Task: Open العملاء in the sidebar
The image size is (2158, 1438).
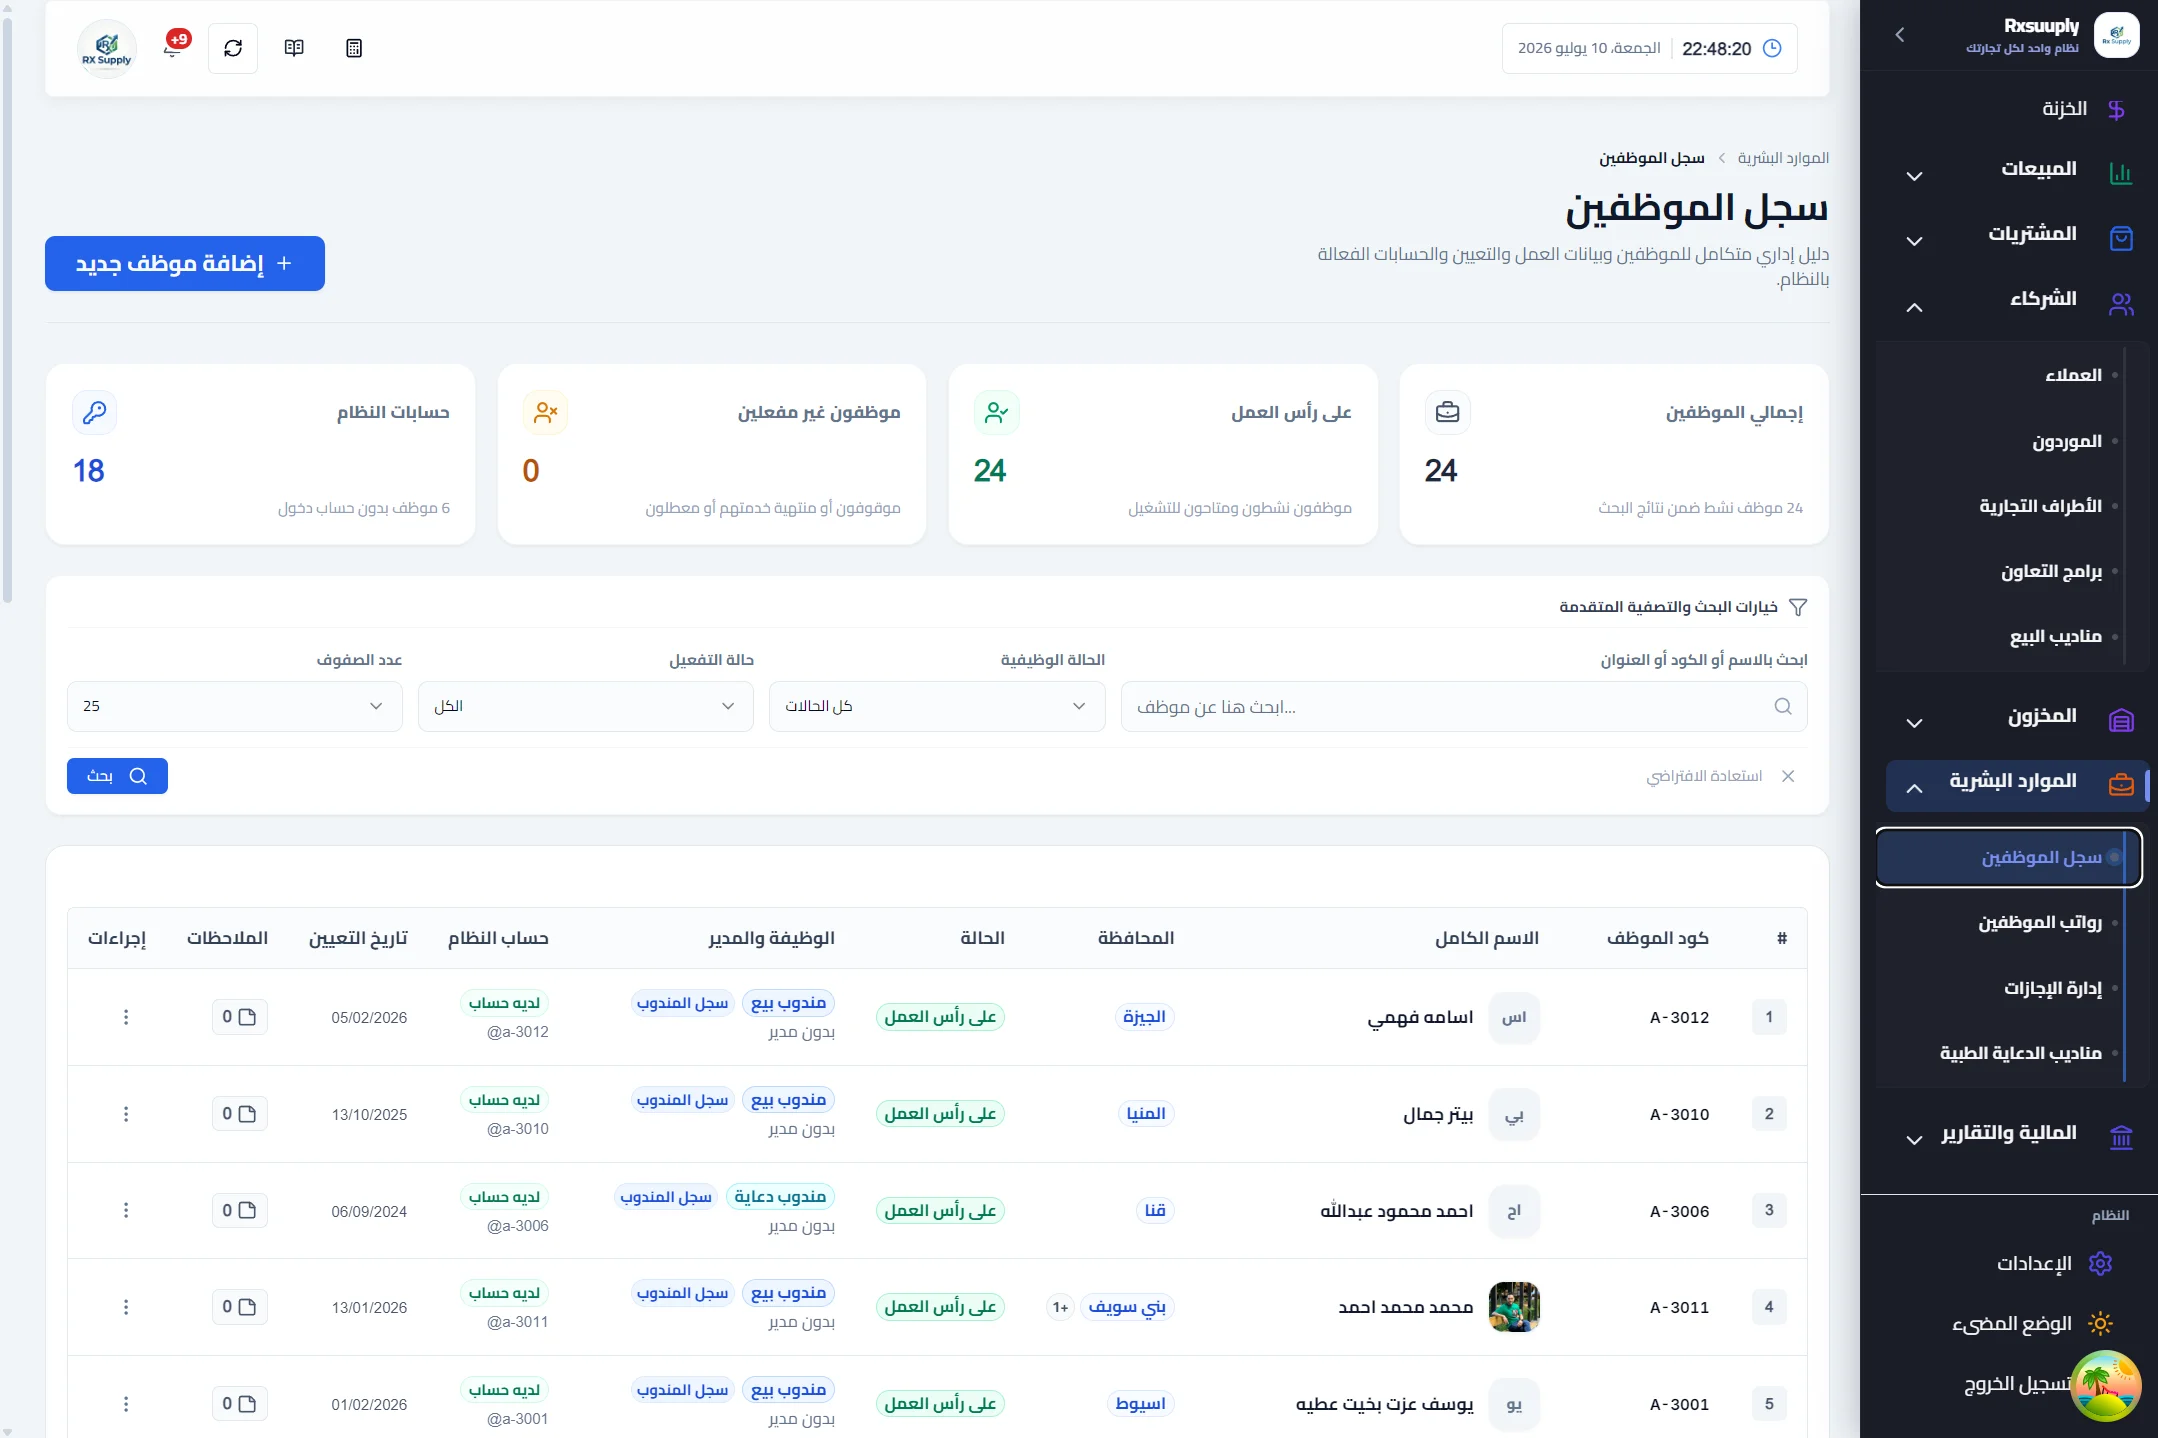Action: pos(2073,375)
